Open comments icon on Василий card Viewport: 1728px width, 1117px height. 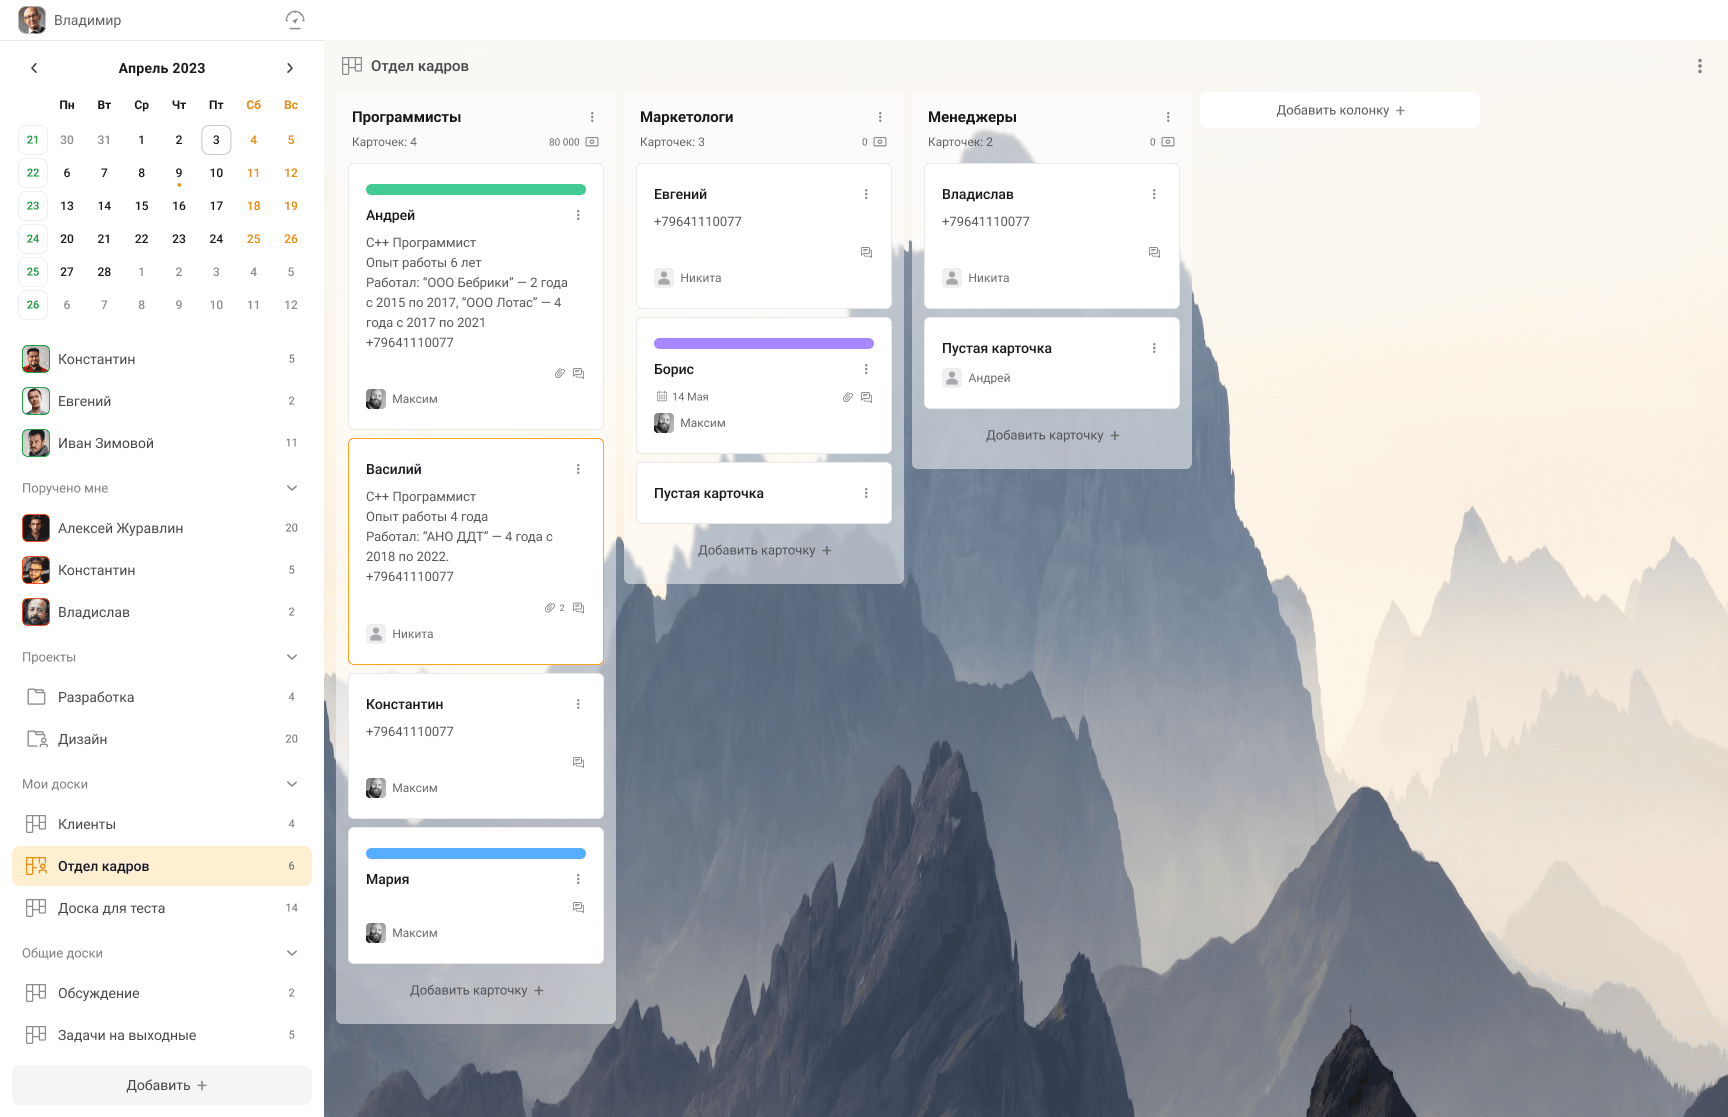tap(578, 608)
